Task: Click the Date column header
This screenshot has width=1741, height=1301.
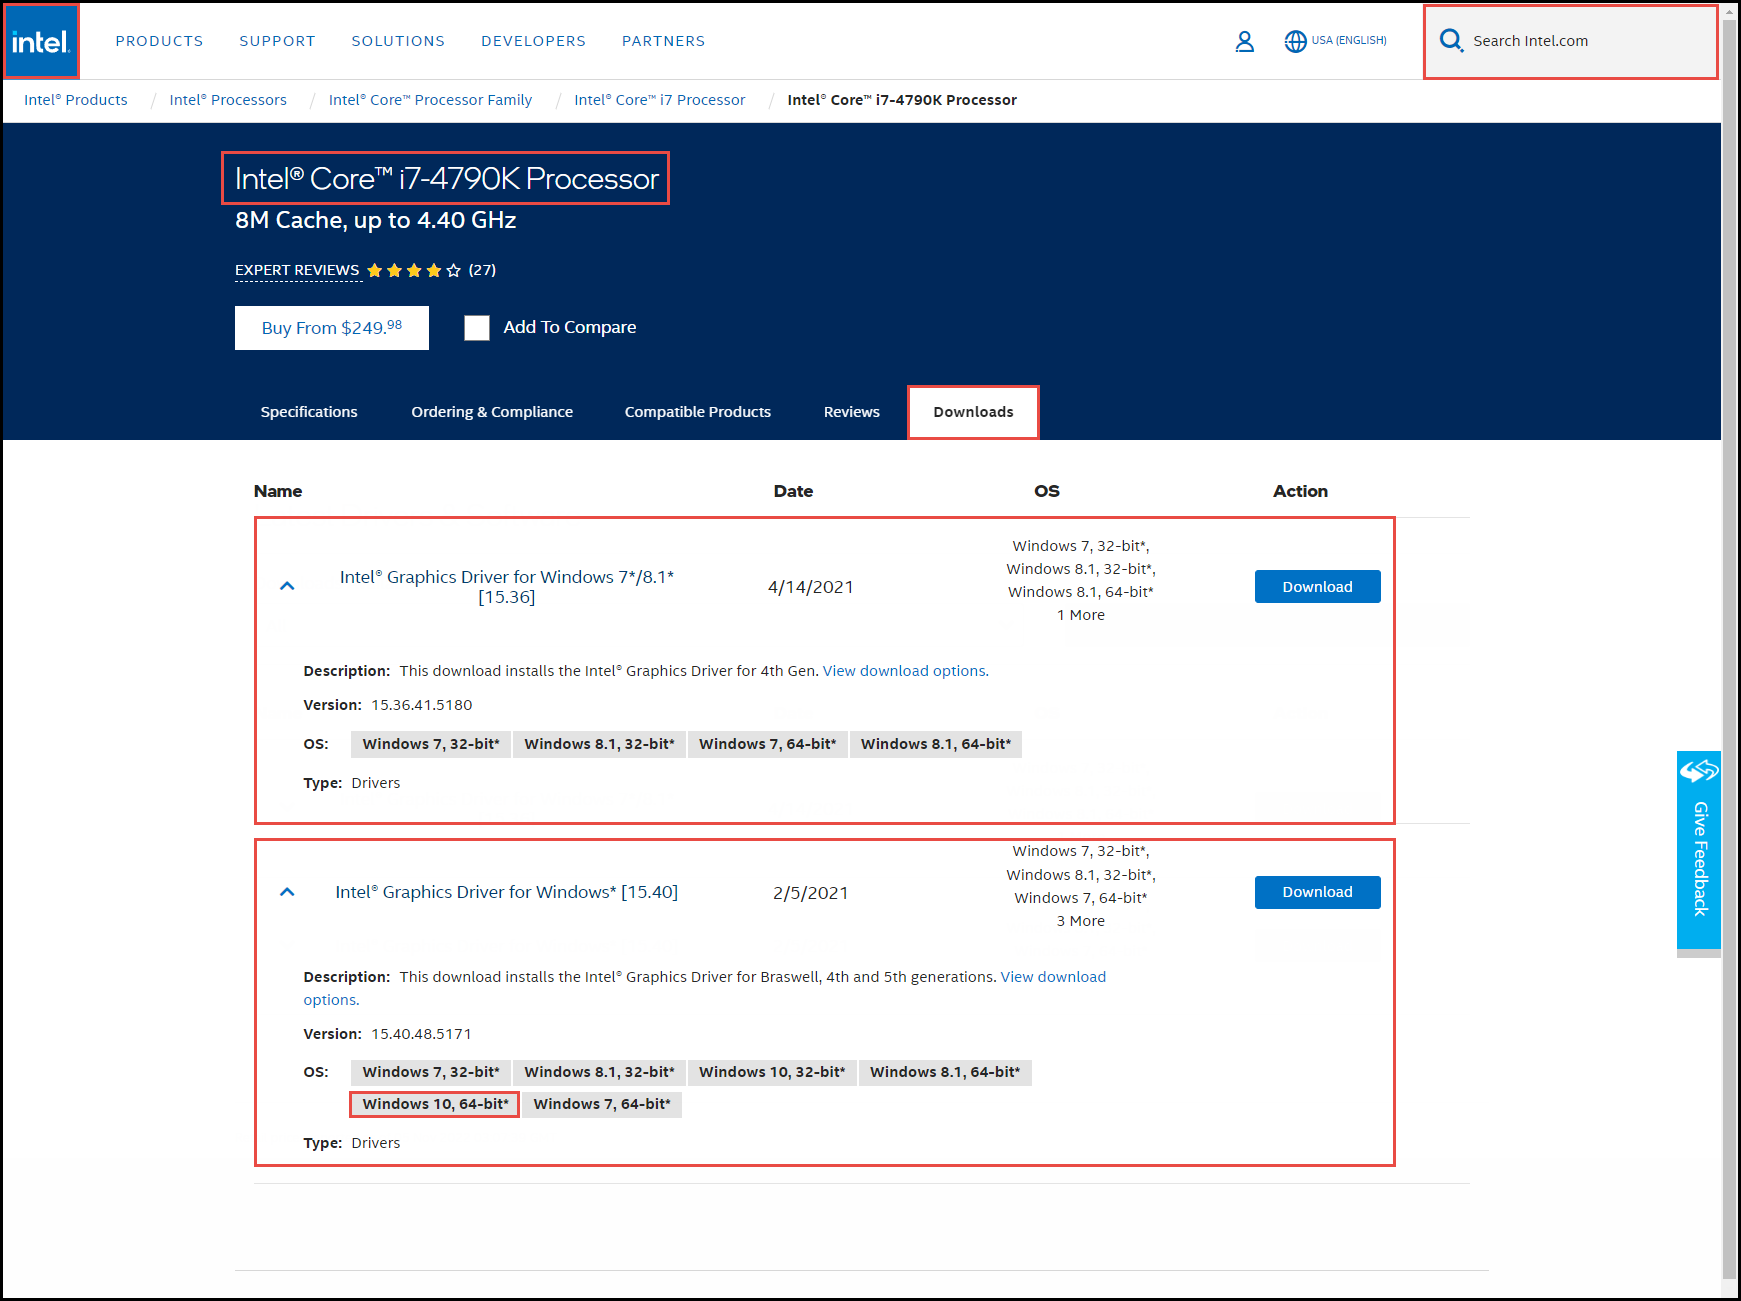Action: [793, 491]
